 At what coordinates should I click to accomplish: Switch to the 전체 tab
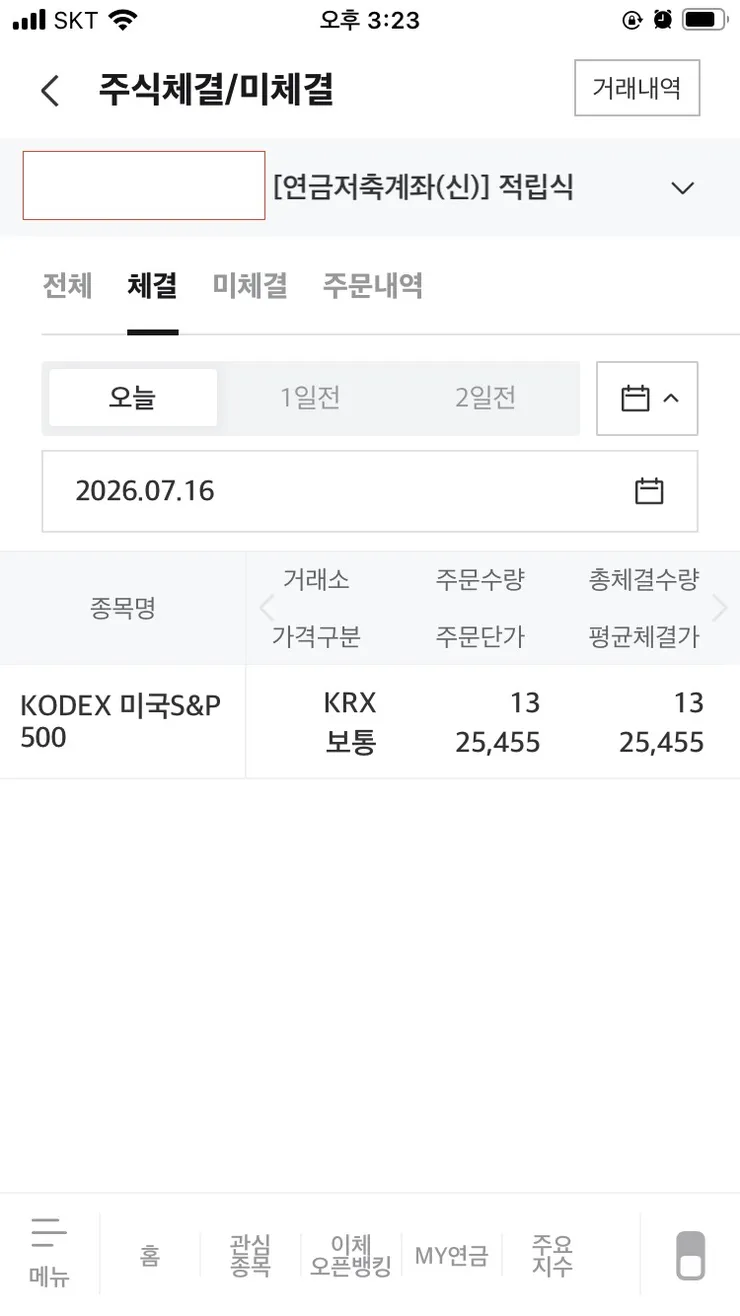[x=67, y=286]
